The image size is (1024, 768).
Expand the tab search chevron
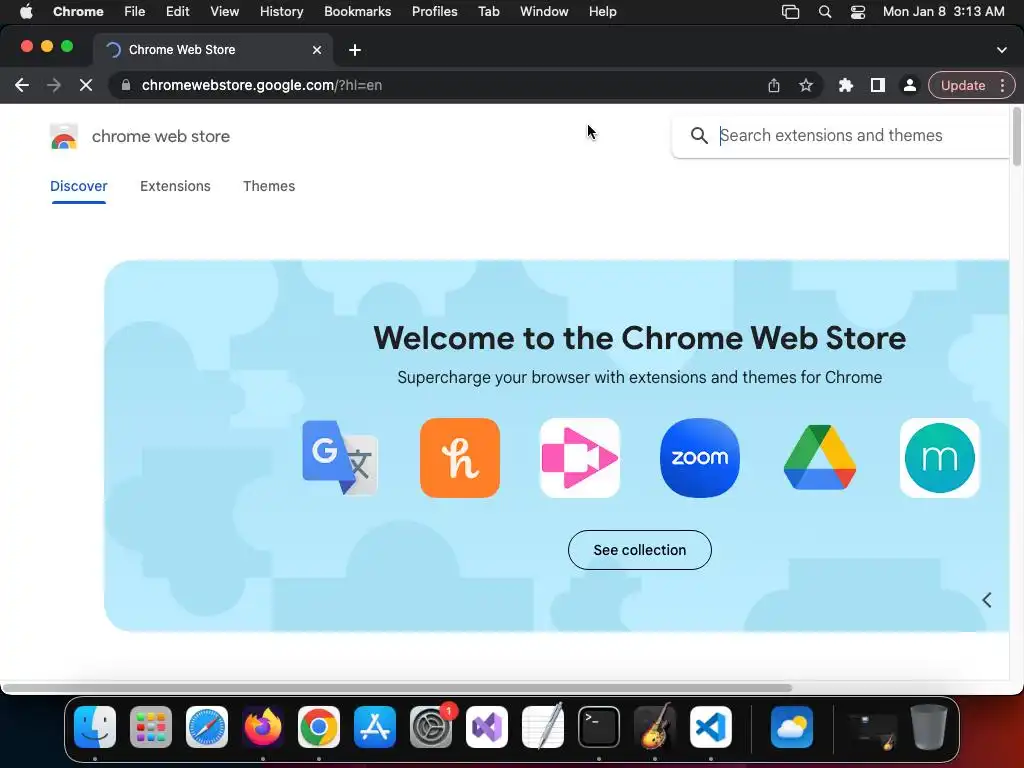(1002, 50)
